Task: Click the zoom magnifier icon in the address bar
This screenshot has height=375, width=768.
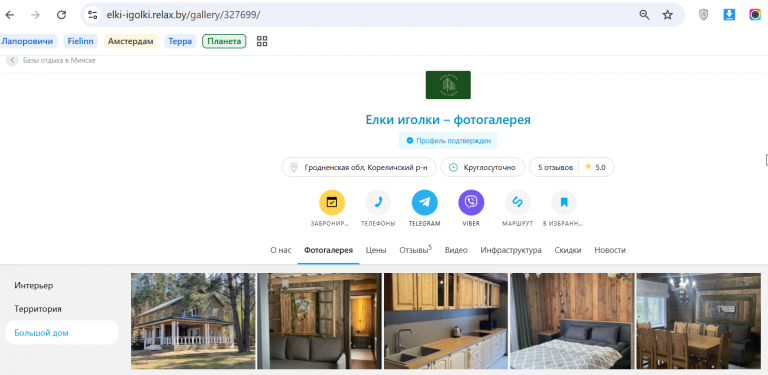Action: tap(644, 15)
